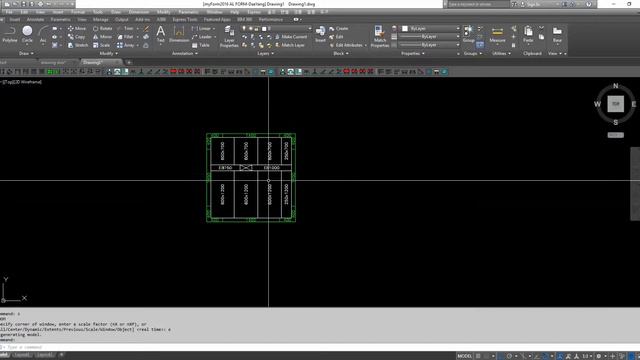The width and height of the screenshot is (640, 360).
Task: Click Edit block button
Action: (x=336, y=37)
